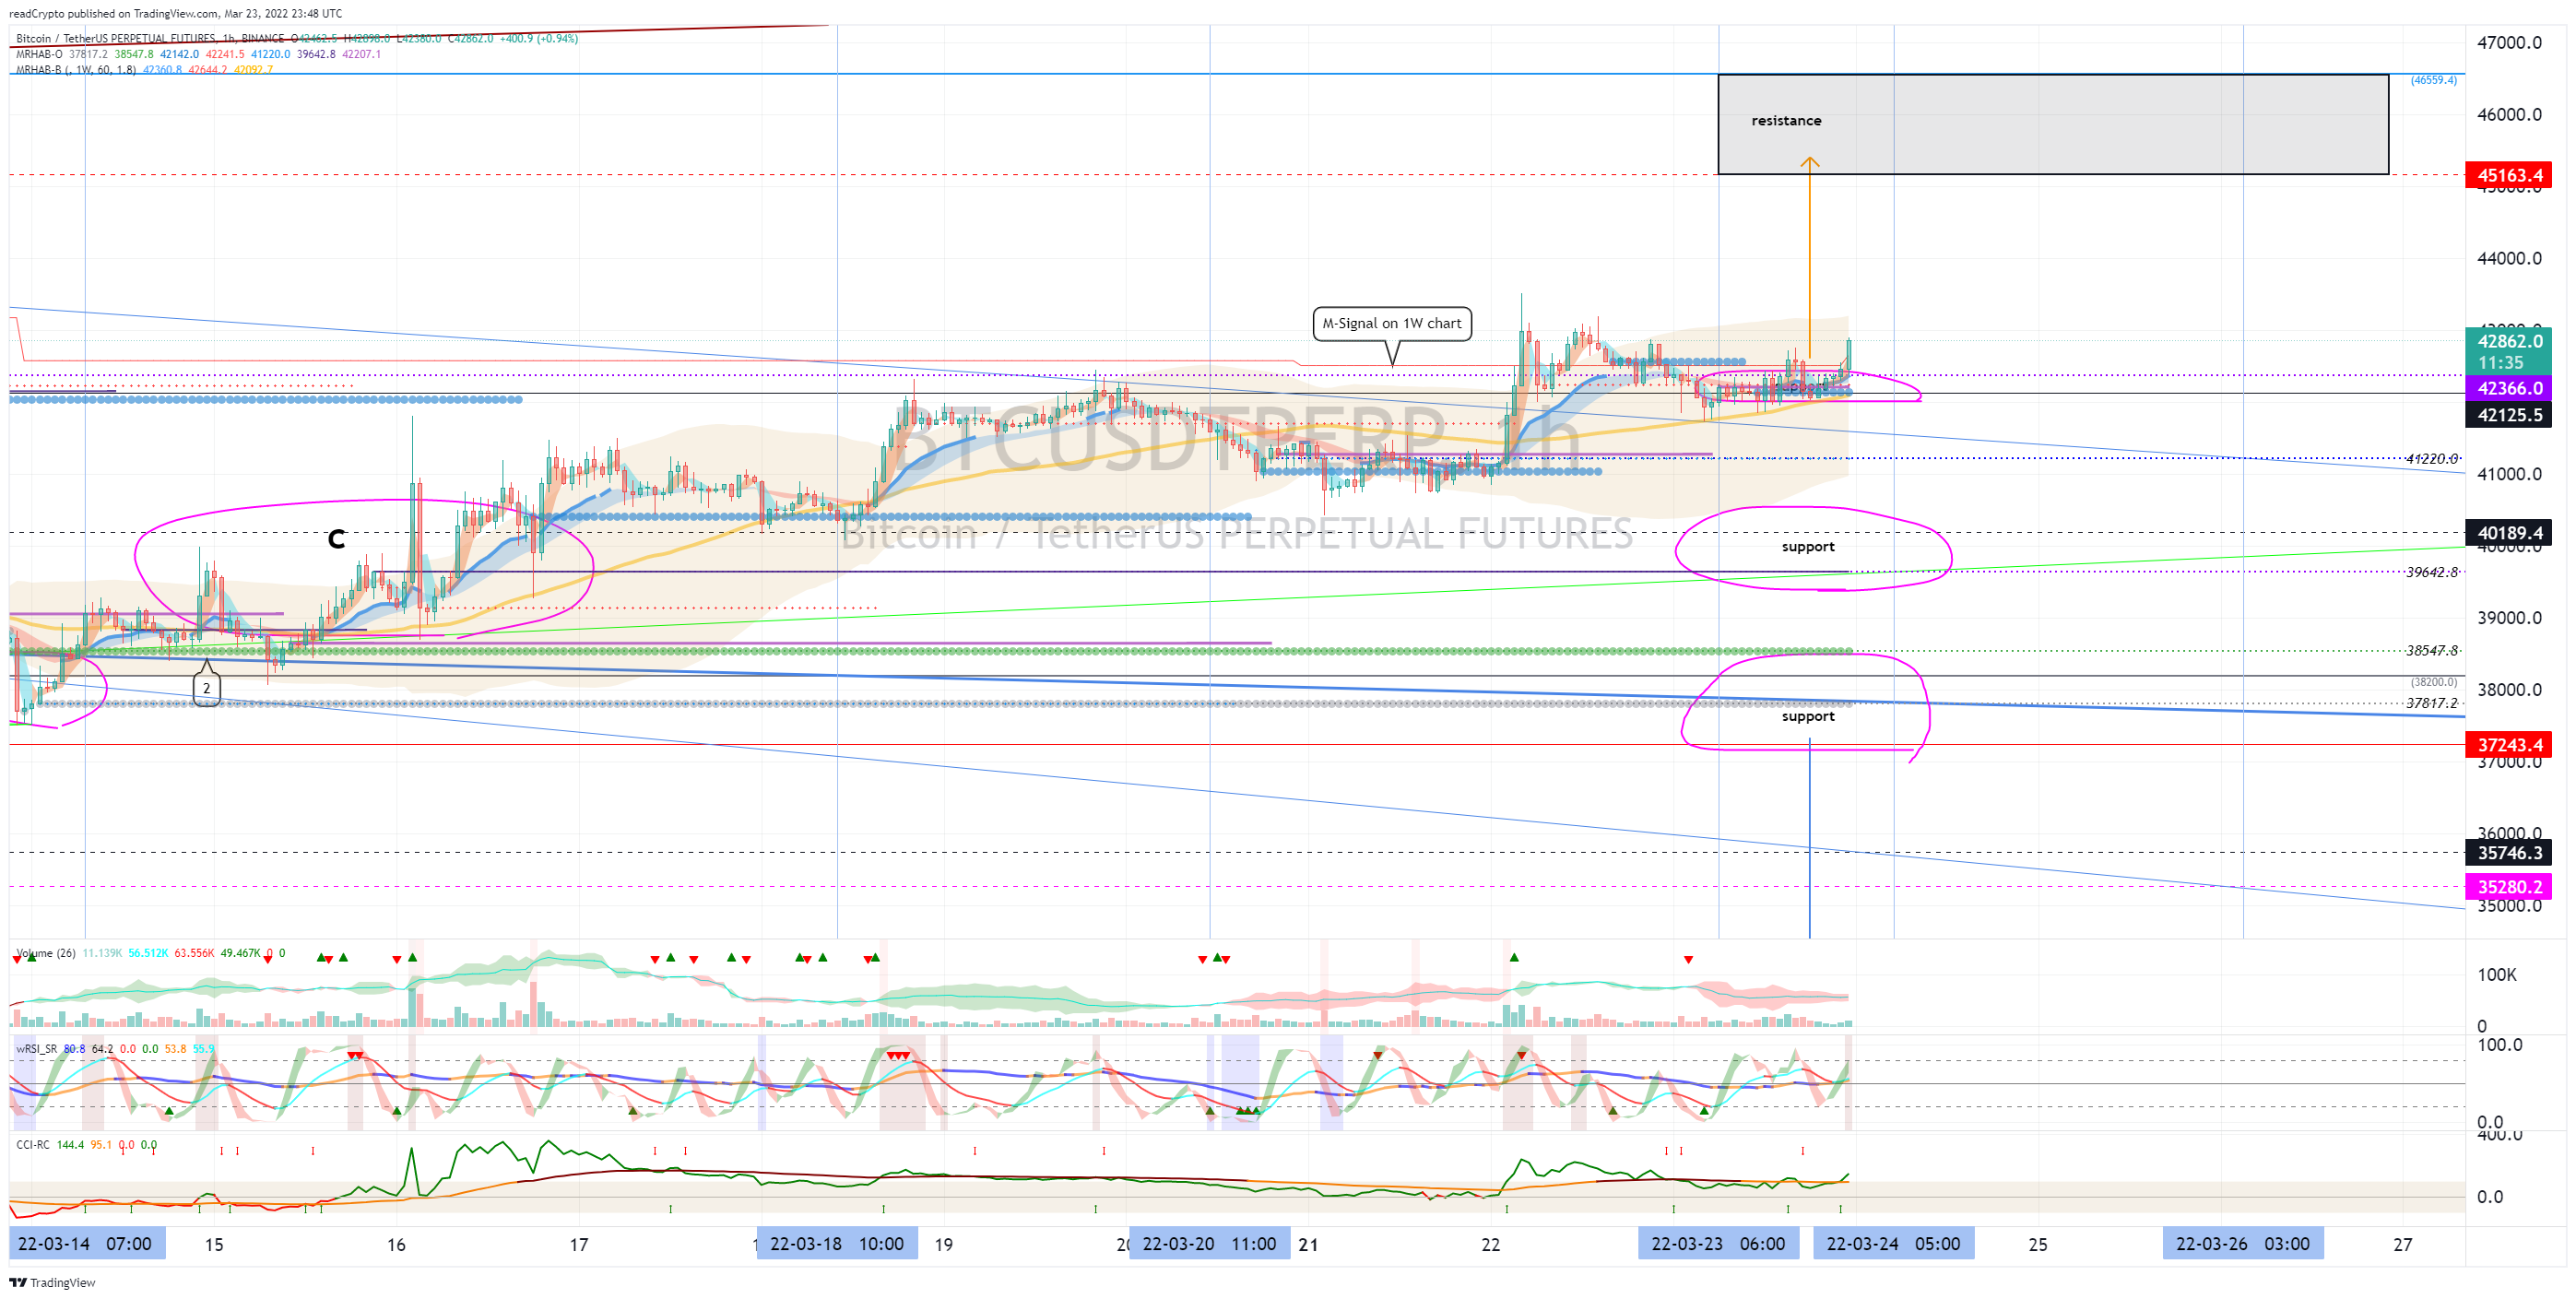Click the red 45163.4 price label
This screenshot has width=2576, height=1299.
point(2509,175)
